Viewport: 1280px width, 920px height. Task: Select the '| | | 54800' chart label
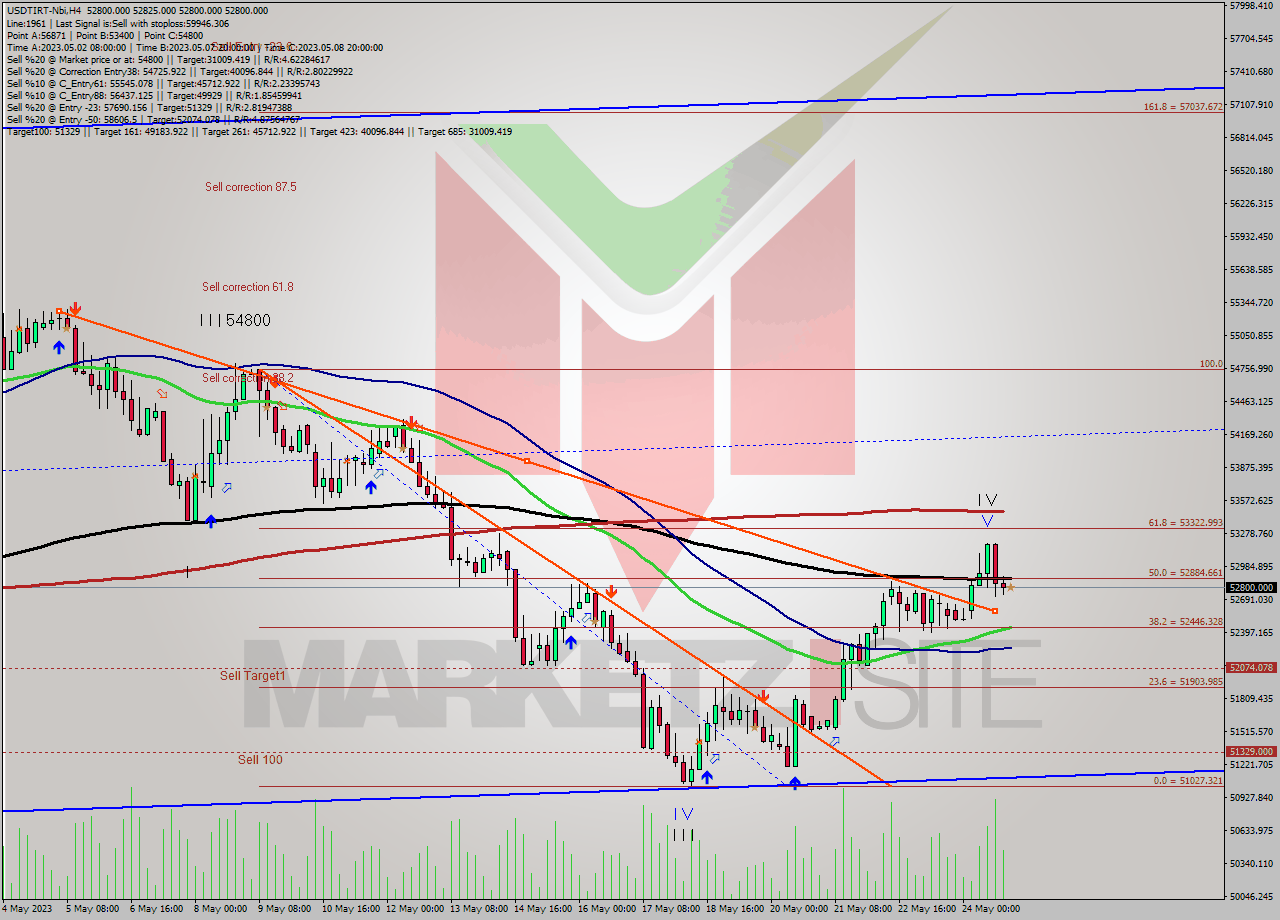tap(234, 320)
